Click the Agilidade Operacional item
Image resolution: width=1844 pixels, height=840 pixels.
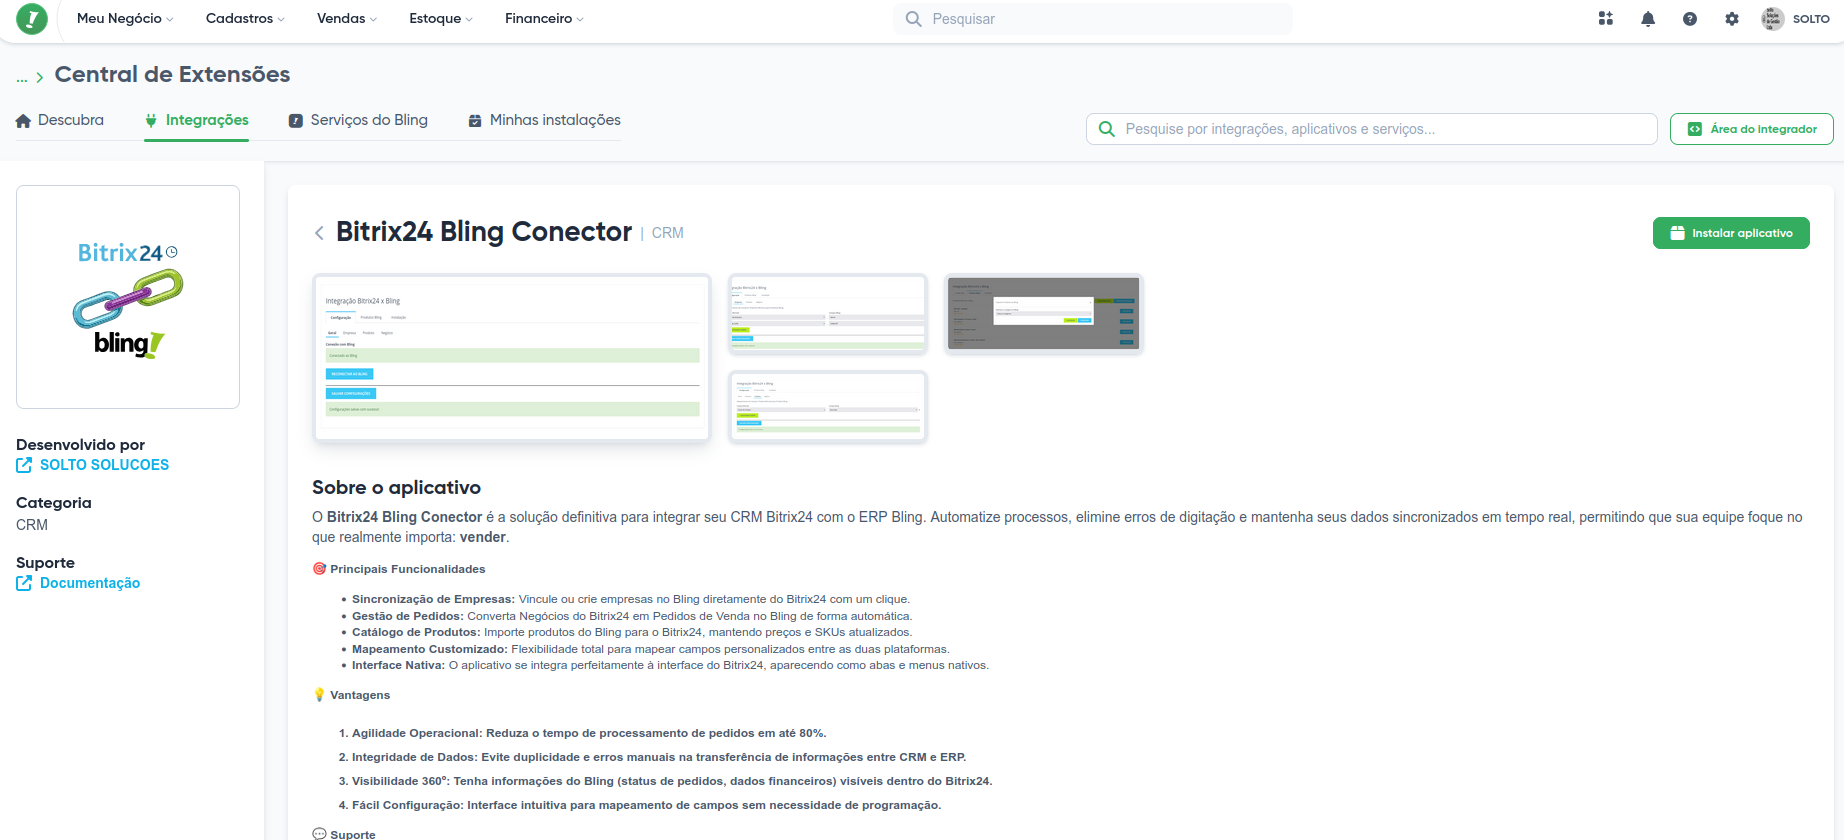(589, 733)
